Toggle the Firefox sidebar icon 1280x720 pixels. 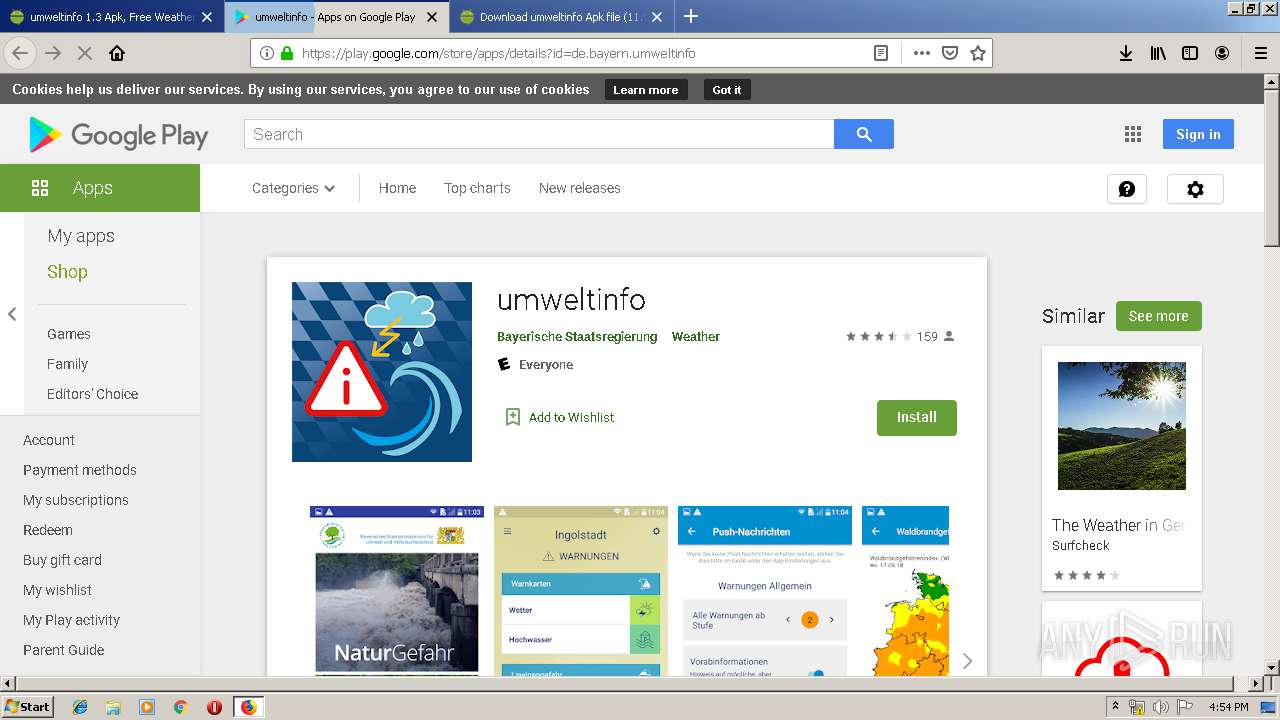(1190, 54)
